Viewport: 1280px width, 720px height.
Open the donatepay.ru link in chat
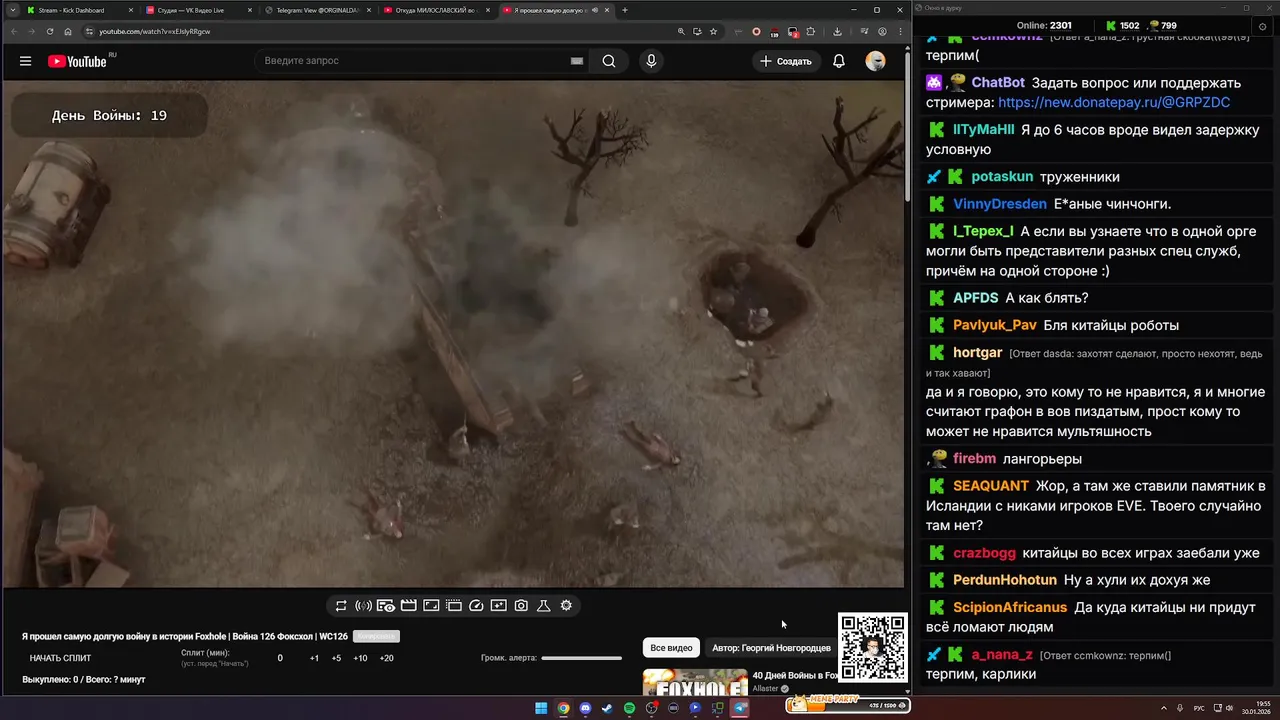[x=1114, y=102]
